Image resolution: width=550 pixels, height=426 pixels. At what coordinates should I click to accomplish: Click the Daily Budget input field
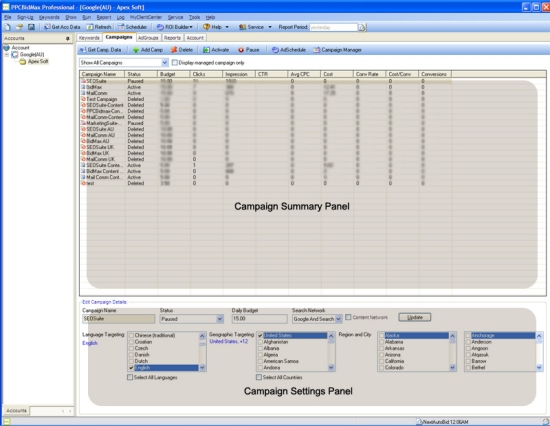coord(260,319)
